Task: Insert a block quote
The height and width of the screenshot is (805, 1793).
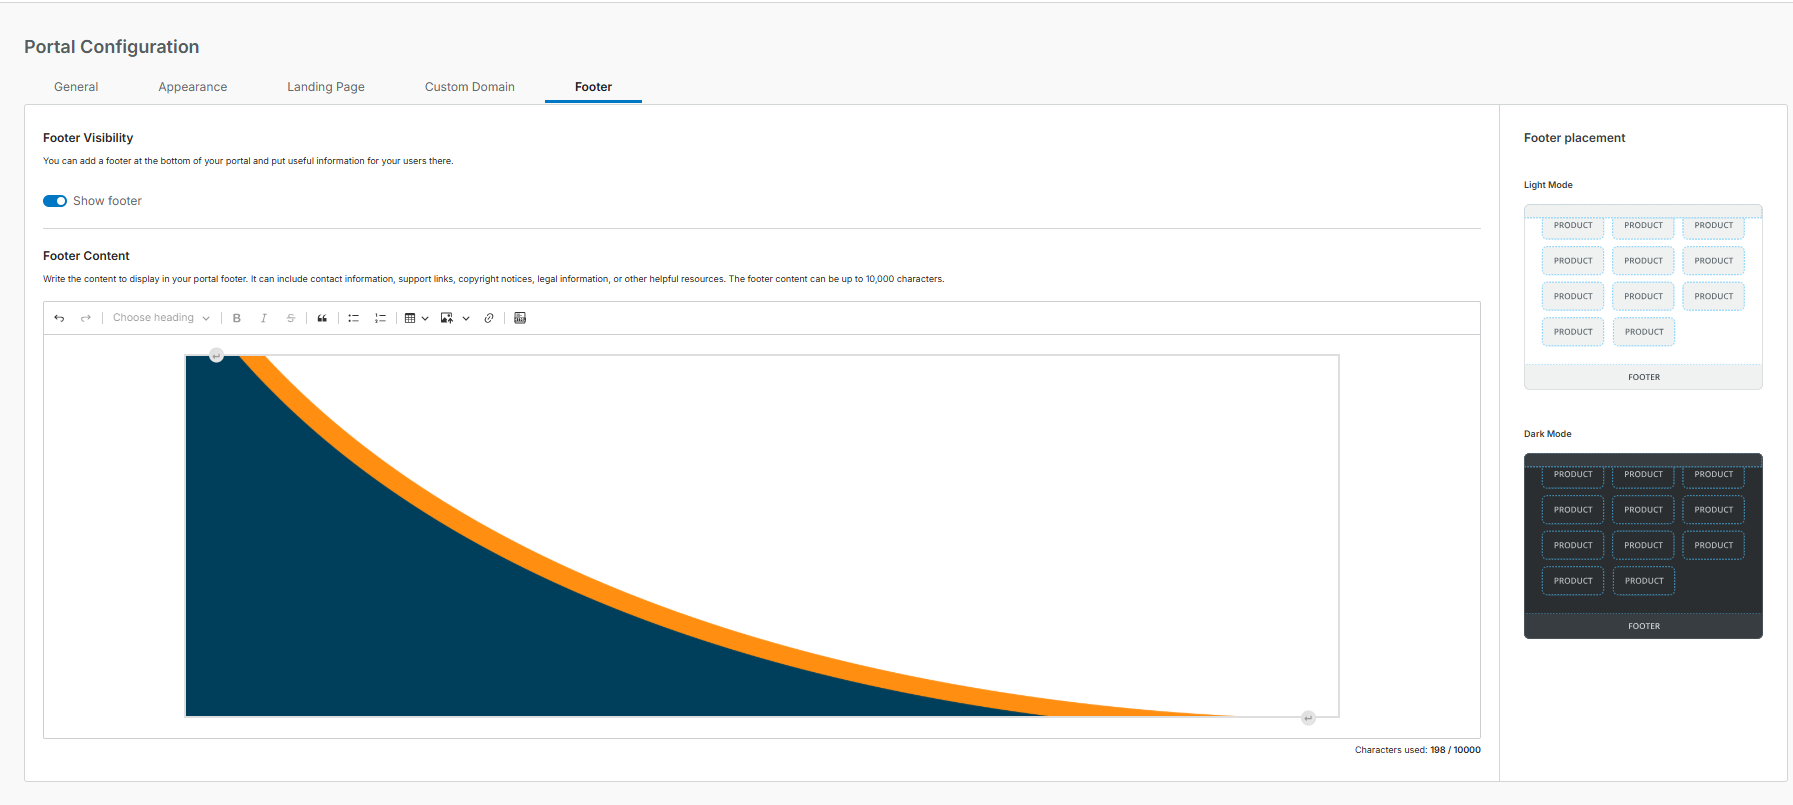Action: coord(322,318)
